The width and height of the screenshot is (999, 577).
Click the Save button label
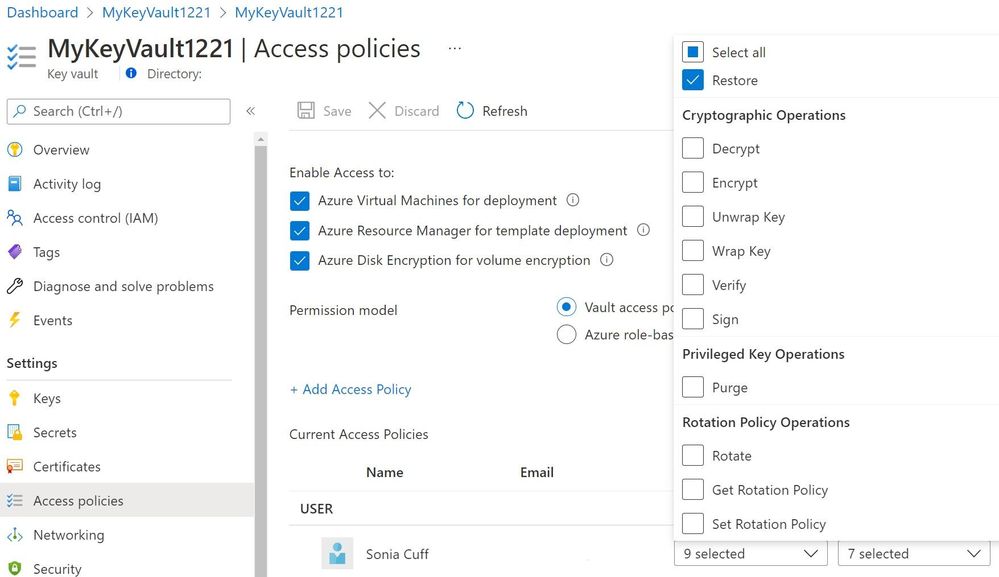[x=337, y=111]
